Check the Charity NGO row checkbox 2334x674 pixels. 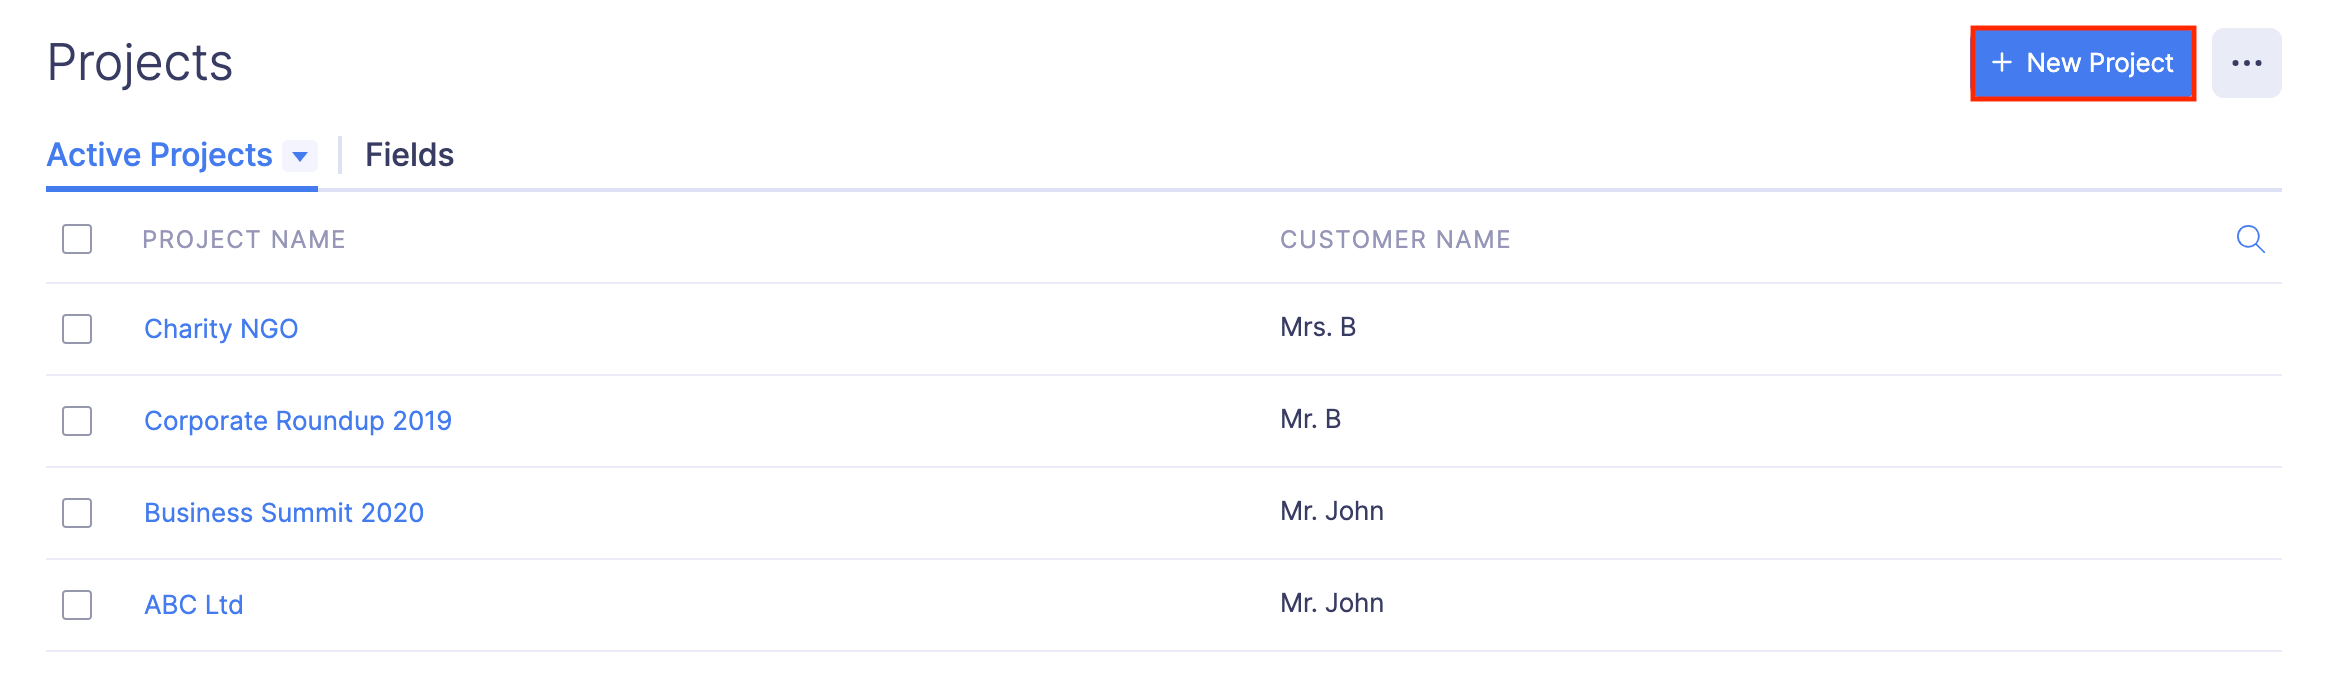pos(77,329)
